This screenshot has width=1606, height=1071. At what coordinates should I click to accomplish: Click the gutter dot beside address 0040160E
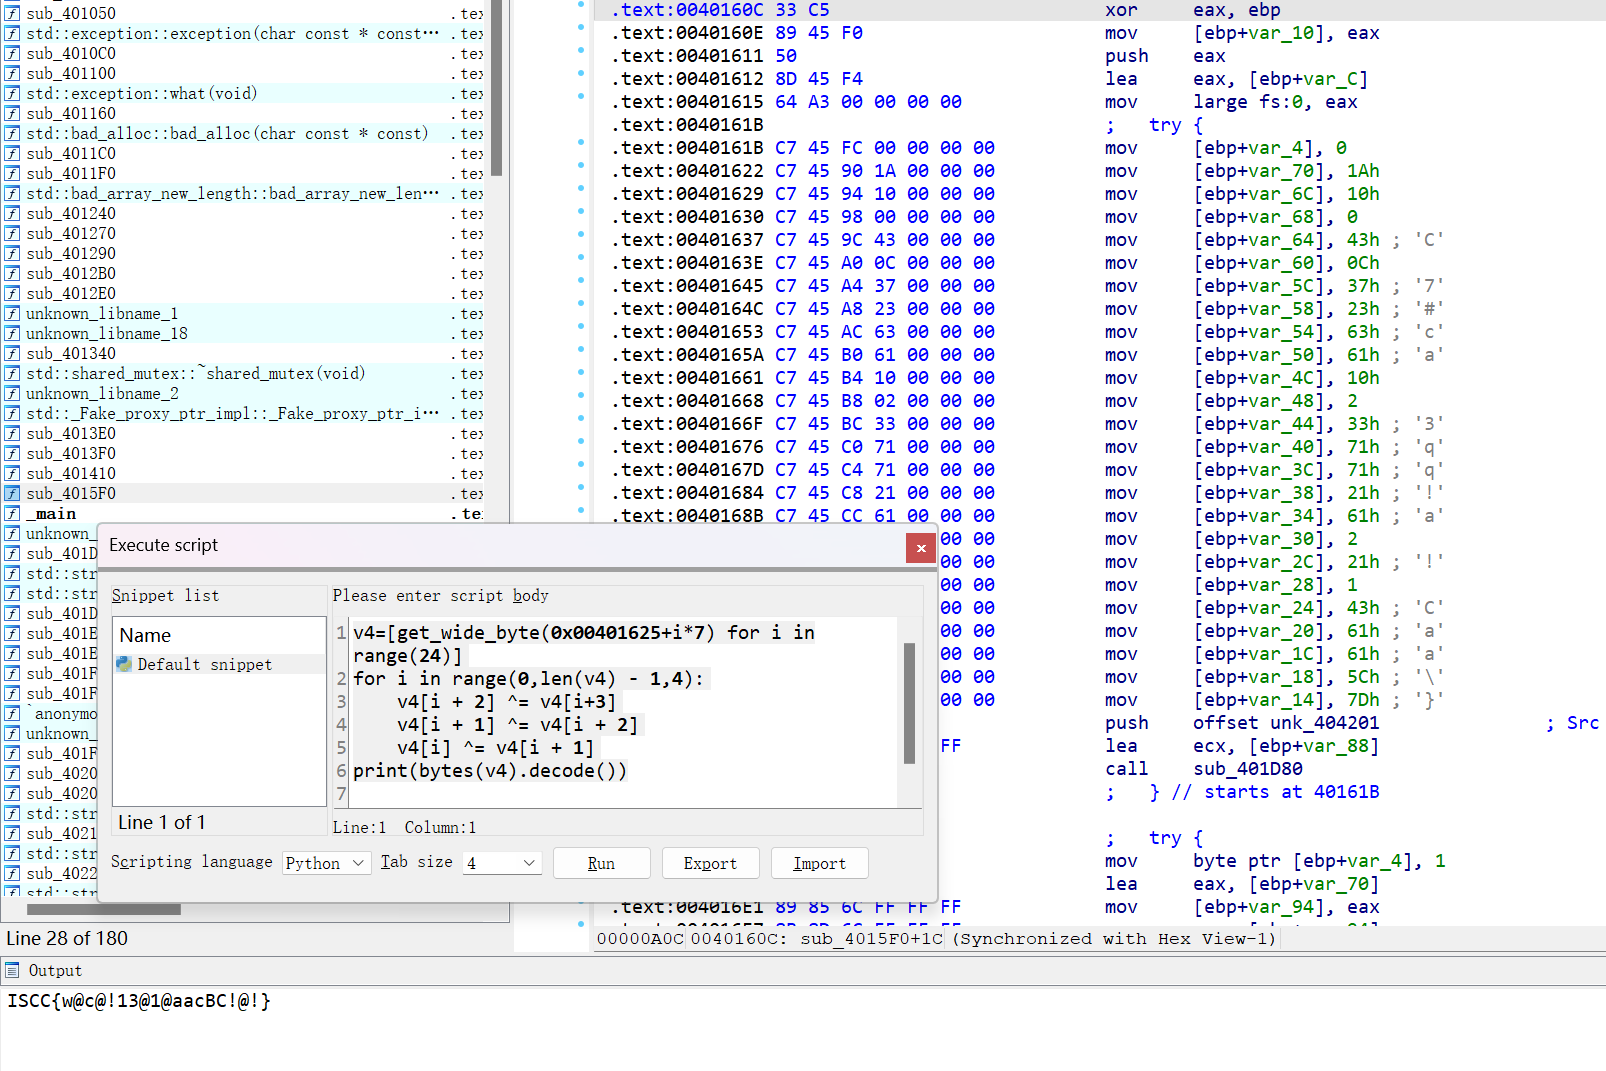coord(581,27)
